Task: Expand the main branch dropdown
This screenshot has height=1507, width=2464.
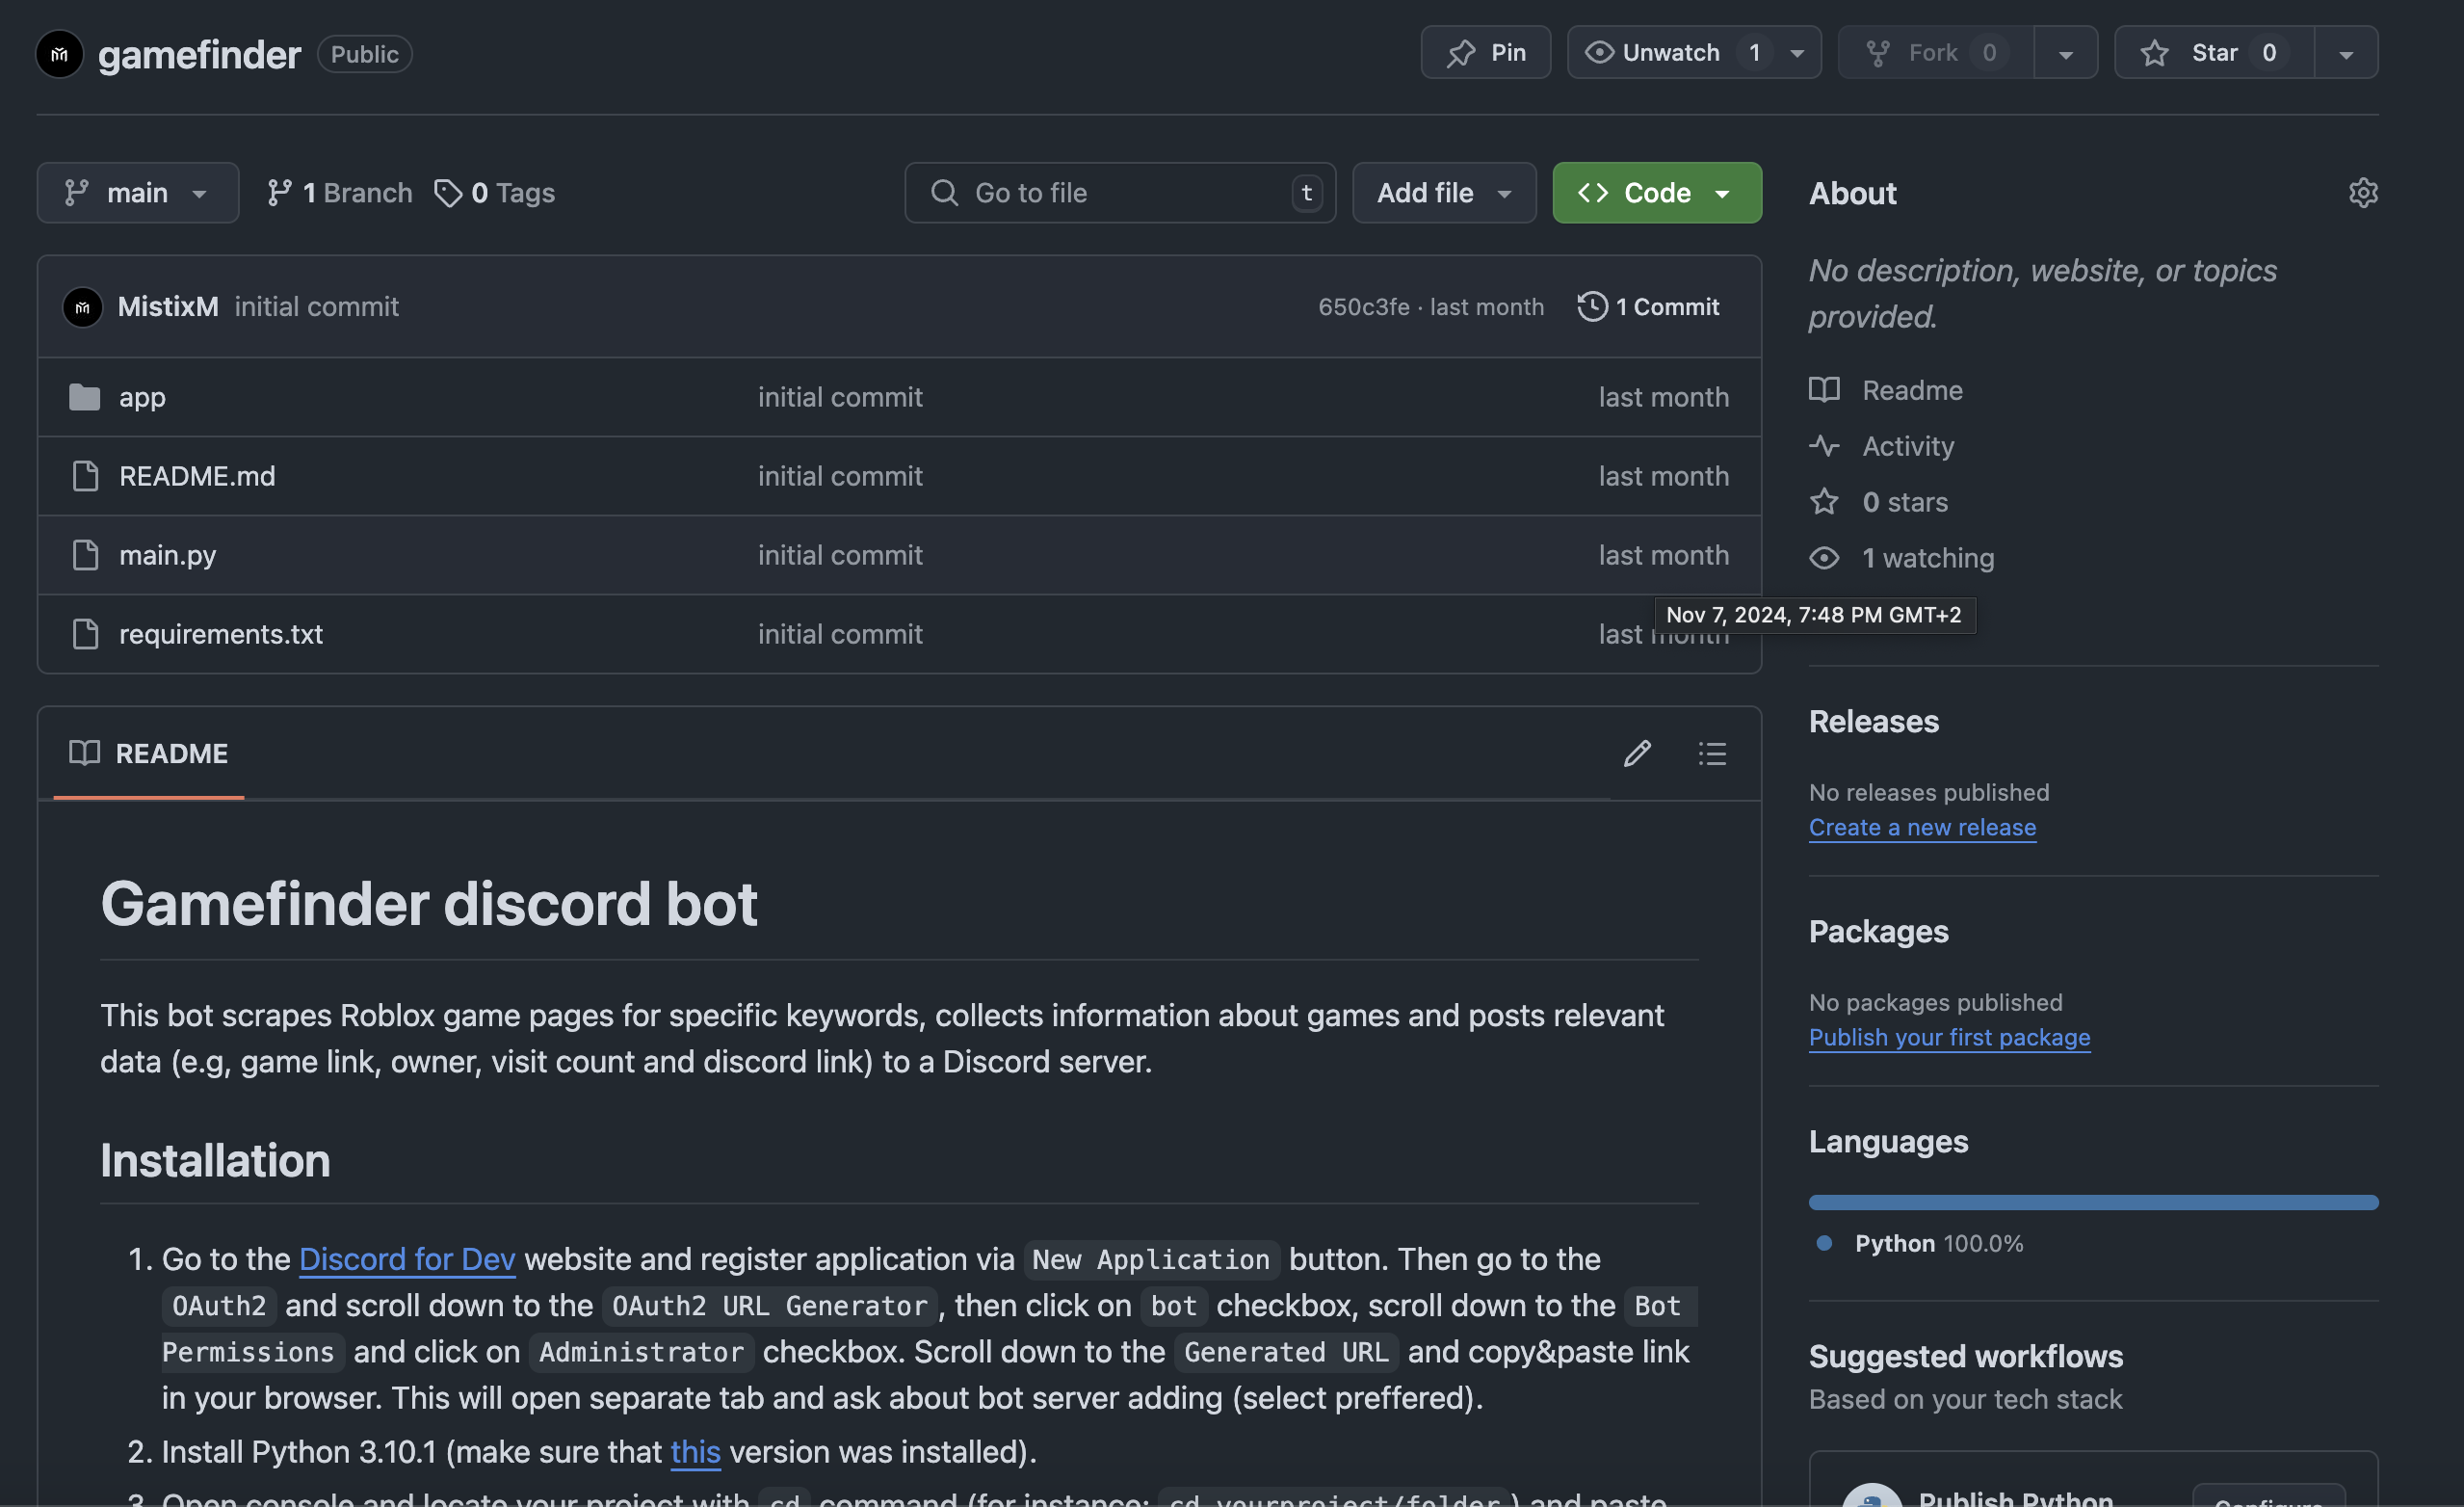Action: [x=137, y=192]
